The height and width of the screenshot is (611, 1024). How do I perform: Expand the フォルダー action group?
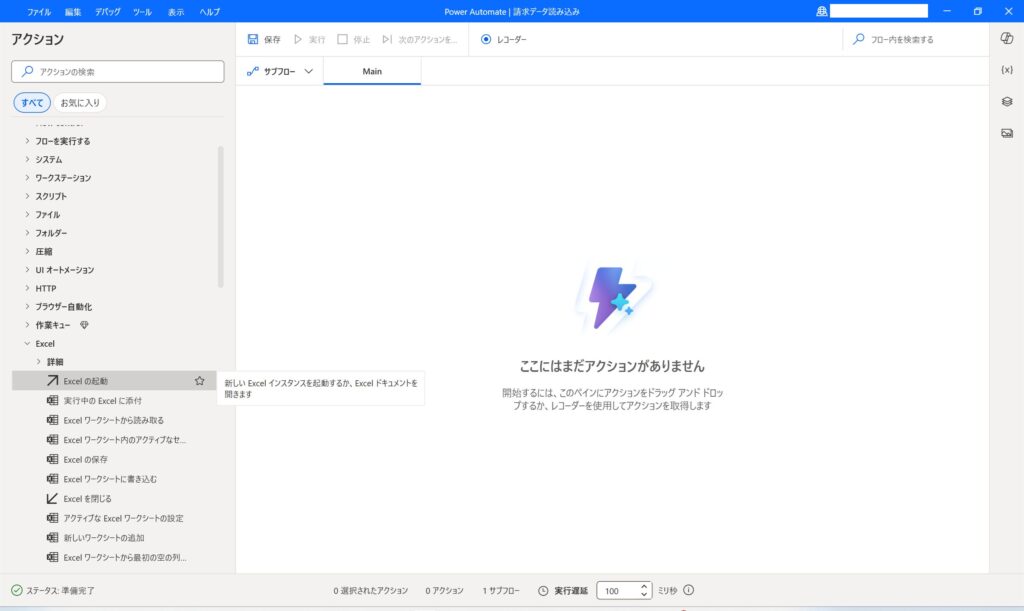click(x=27, y=232)
